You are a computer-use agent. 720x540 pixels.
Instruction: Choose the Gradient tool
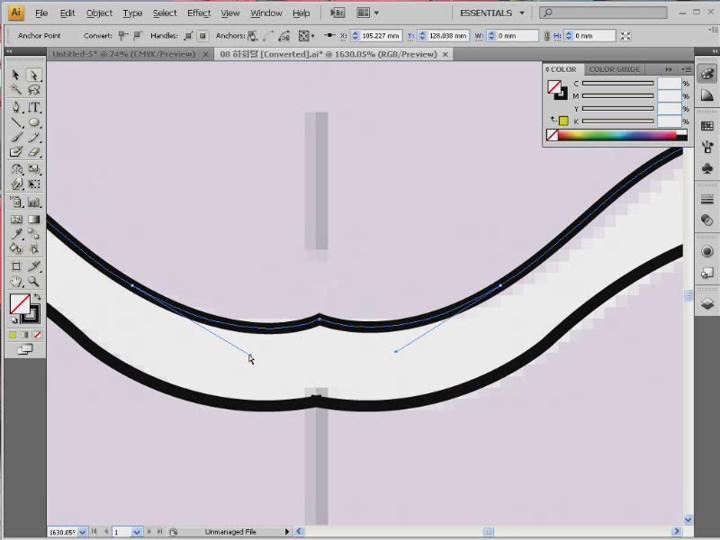pyautogui.click(x=33, y=219)
